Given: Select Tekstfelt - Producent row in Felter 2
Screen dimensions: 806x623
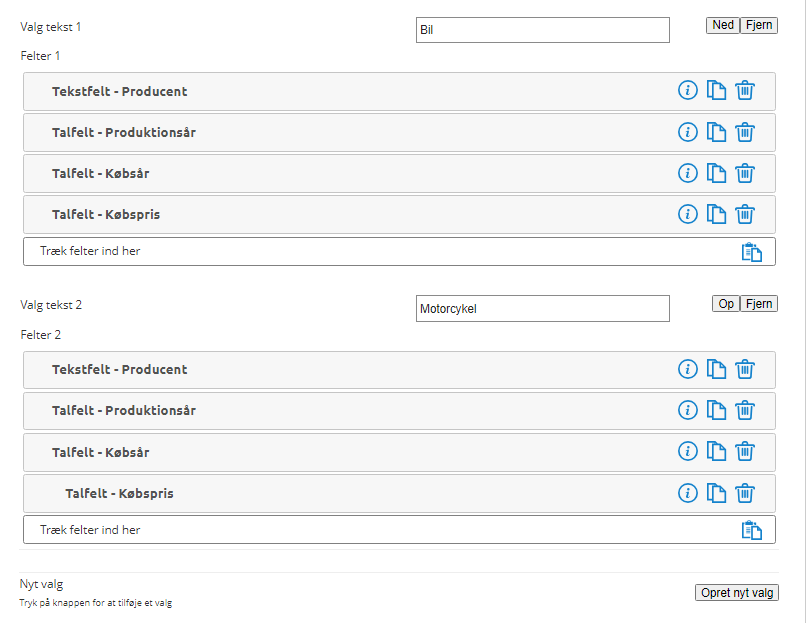Looking at the screenshot, I should [x=399, y=370].
